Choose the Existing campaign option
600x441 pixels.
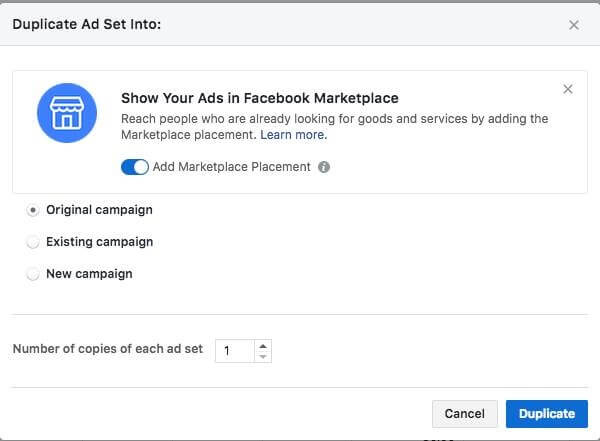point(33,242)
